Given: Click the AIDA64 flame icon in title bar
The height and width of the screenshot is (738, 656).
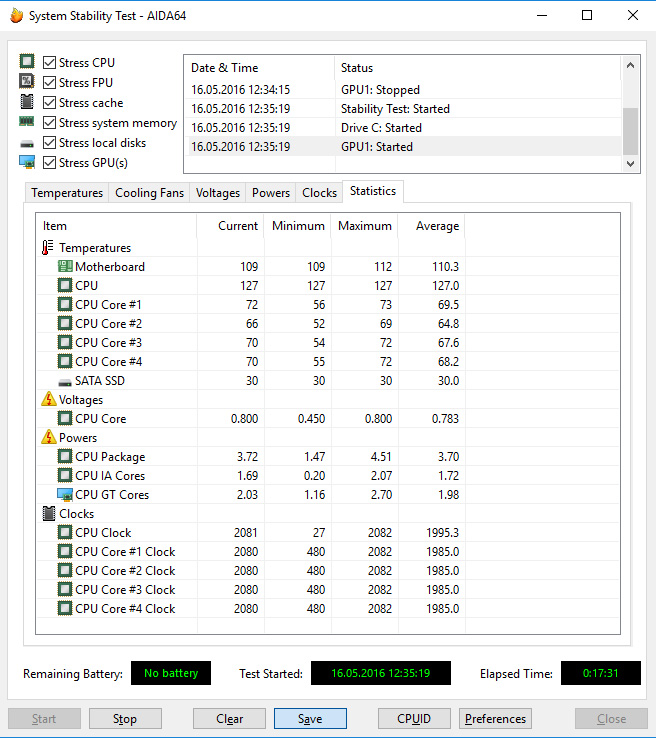Looking at the screenshot, I should 16,16.
